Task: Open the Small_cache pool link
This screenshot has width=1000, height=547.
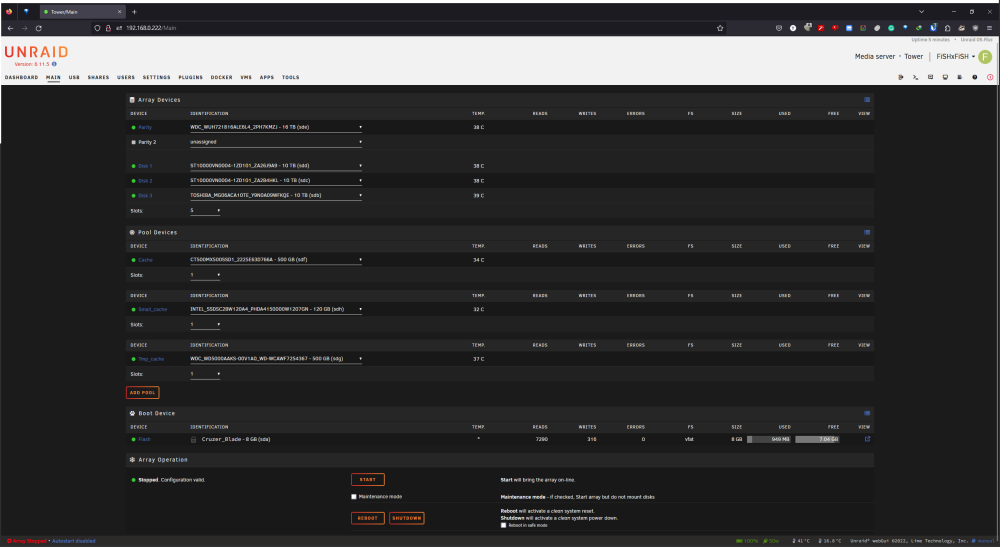Action: pyautogui.click(x=152, y=309)
